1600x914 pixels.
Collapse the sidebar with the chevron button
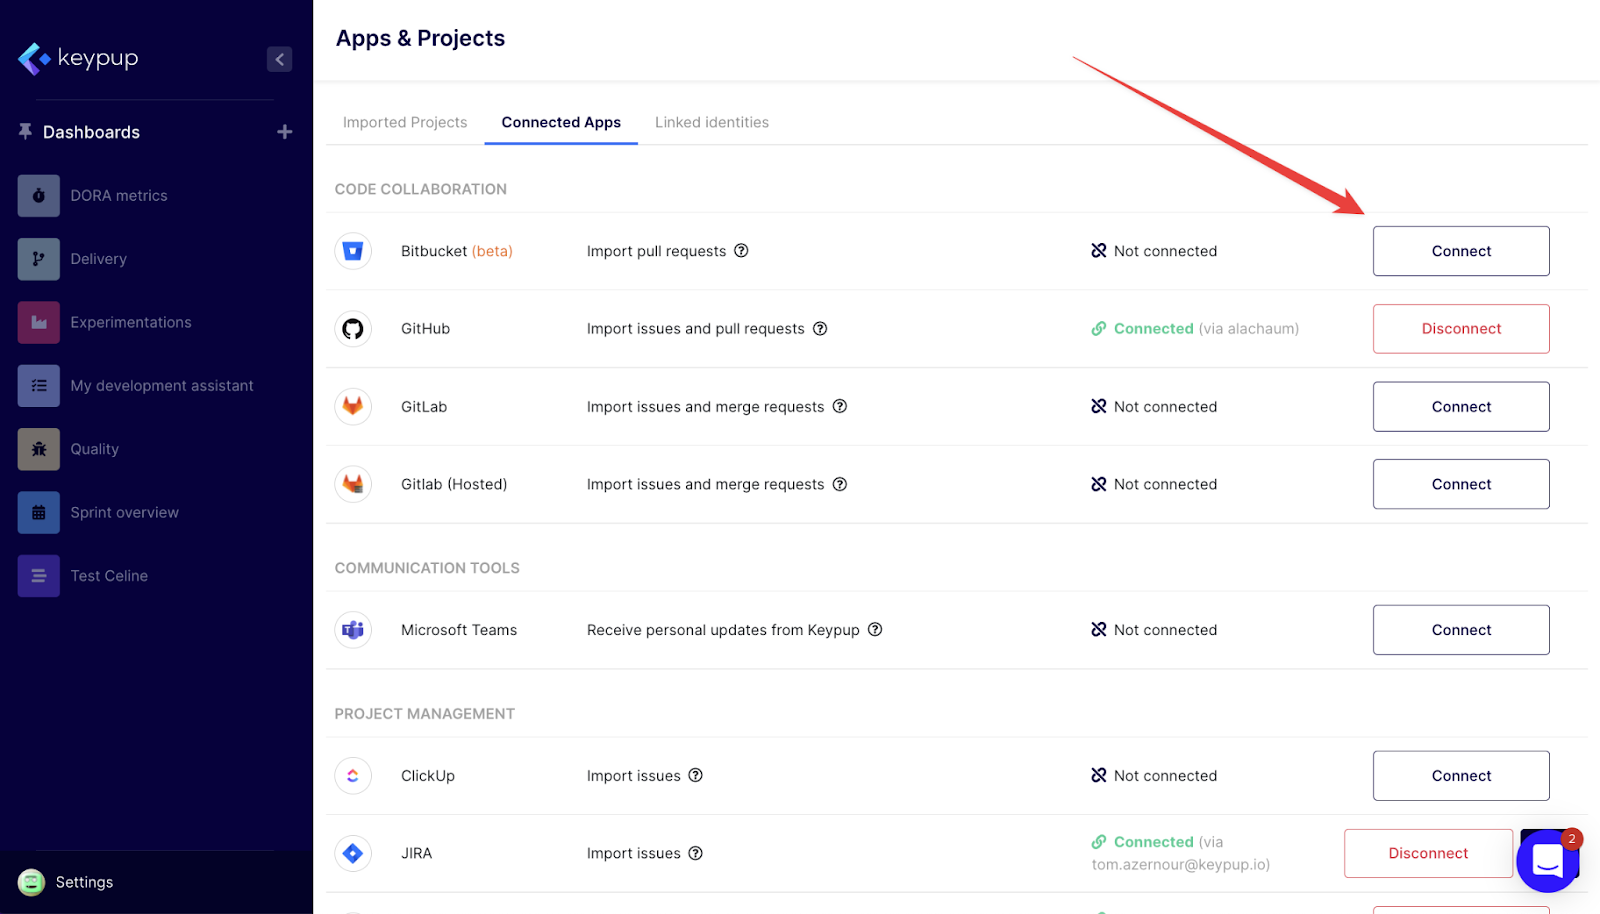coord(279,59)
